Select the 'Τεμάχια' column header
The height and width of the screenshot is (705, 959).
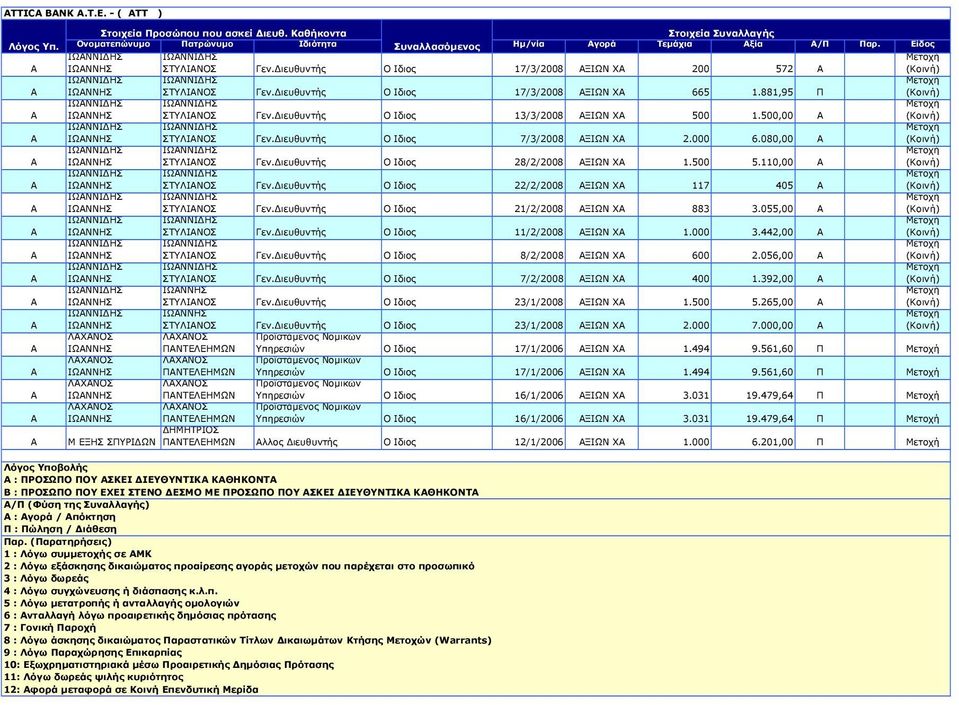[675, 45]
